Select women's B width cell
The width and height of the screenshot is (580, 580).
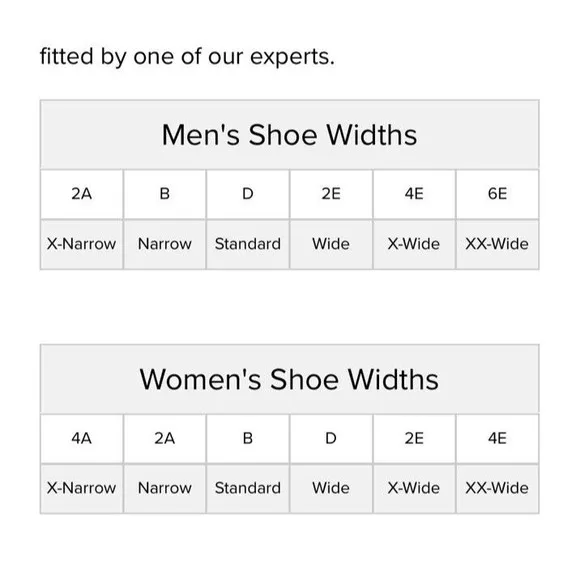248,439
